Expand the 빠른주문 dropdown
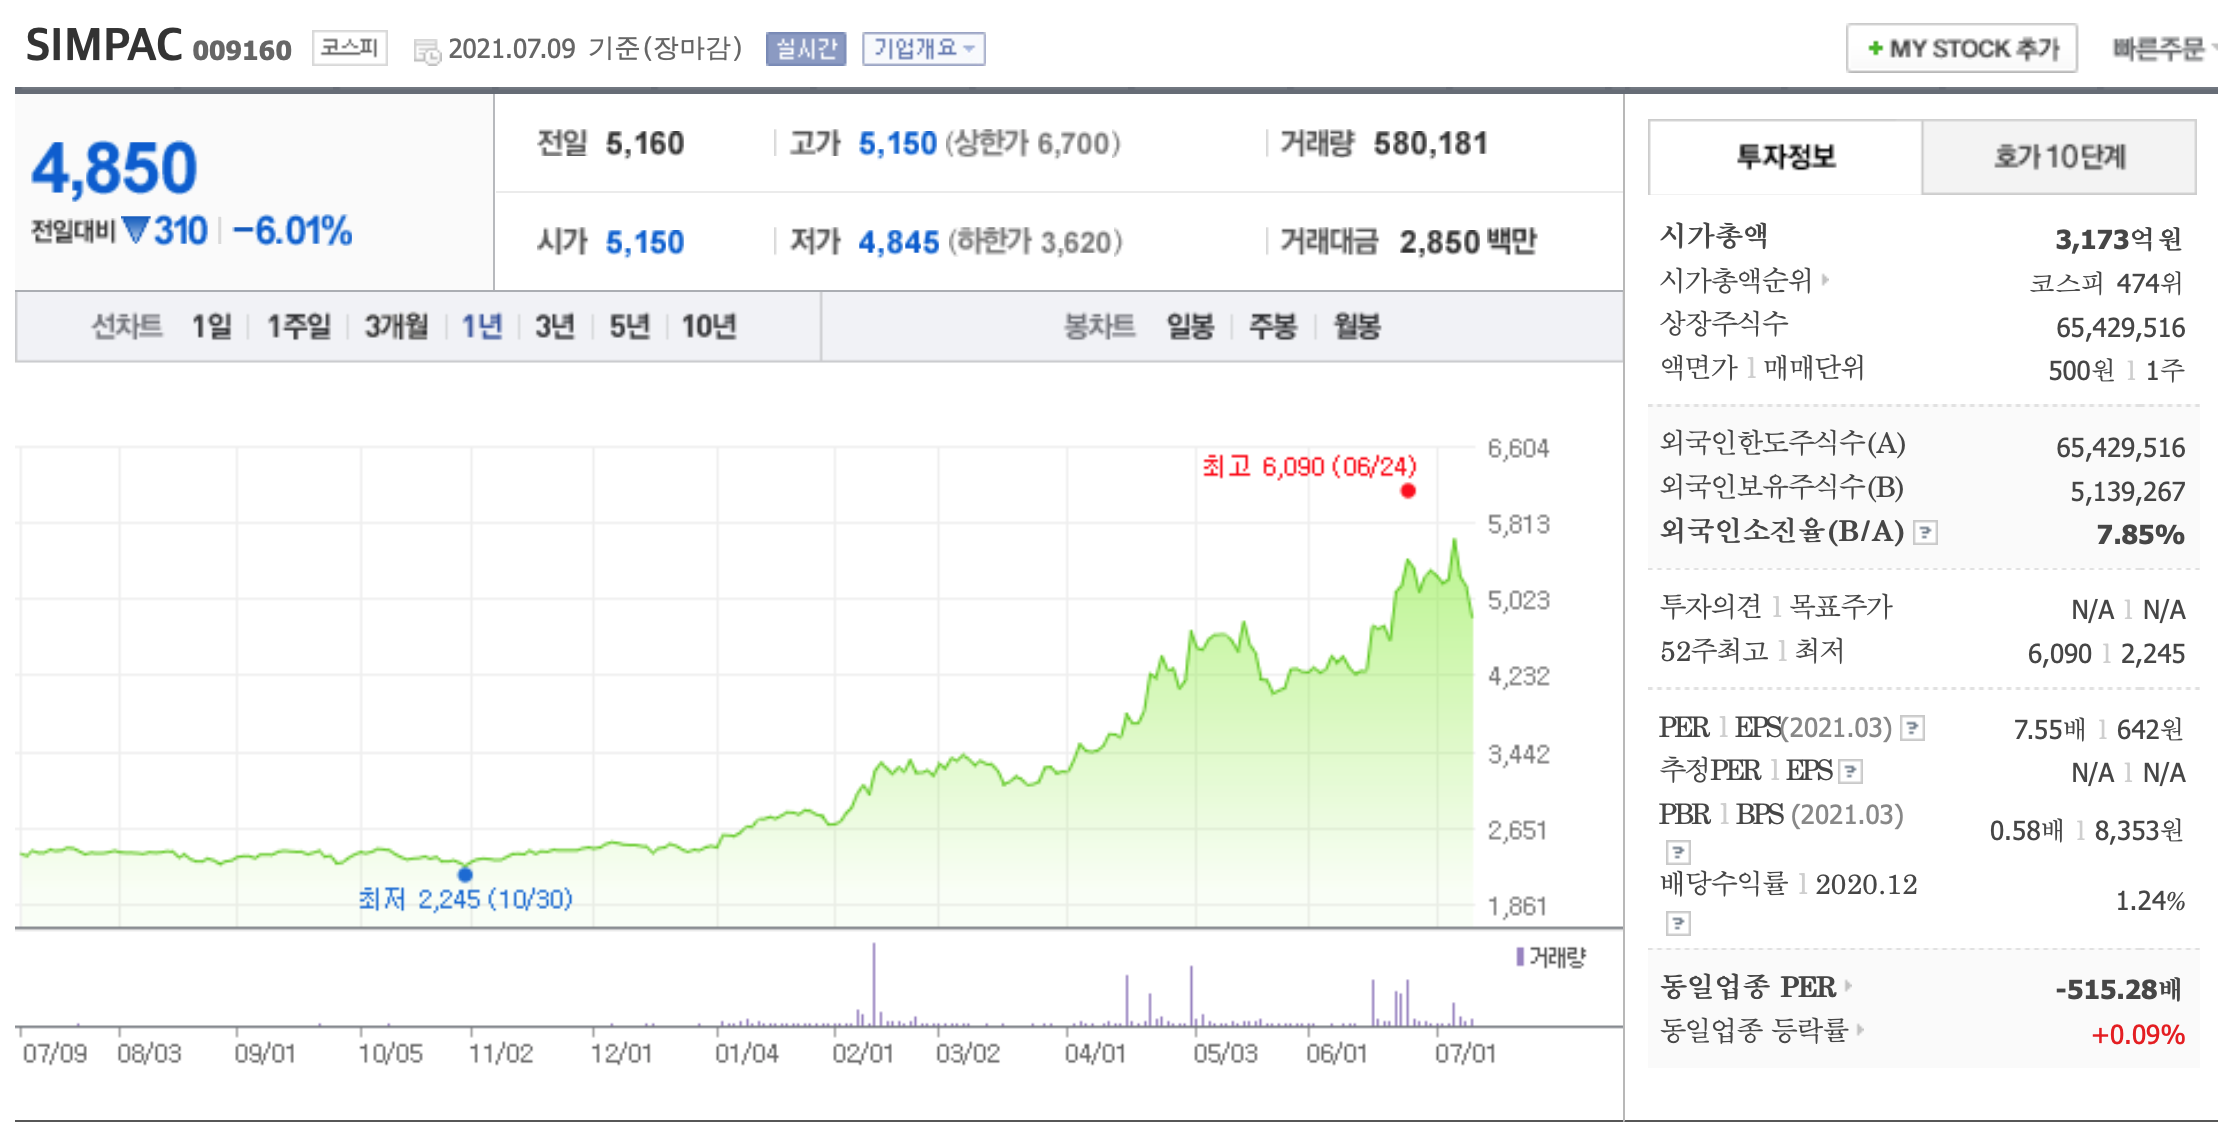 [2163, 48]
